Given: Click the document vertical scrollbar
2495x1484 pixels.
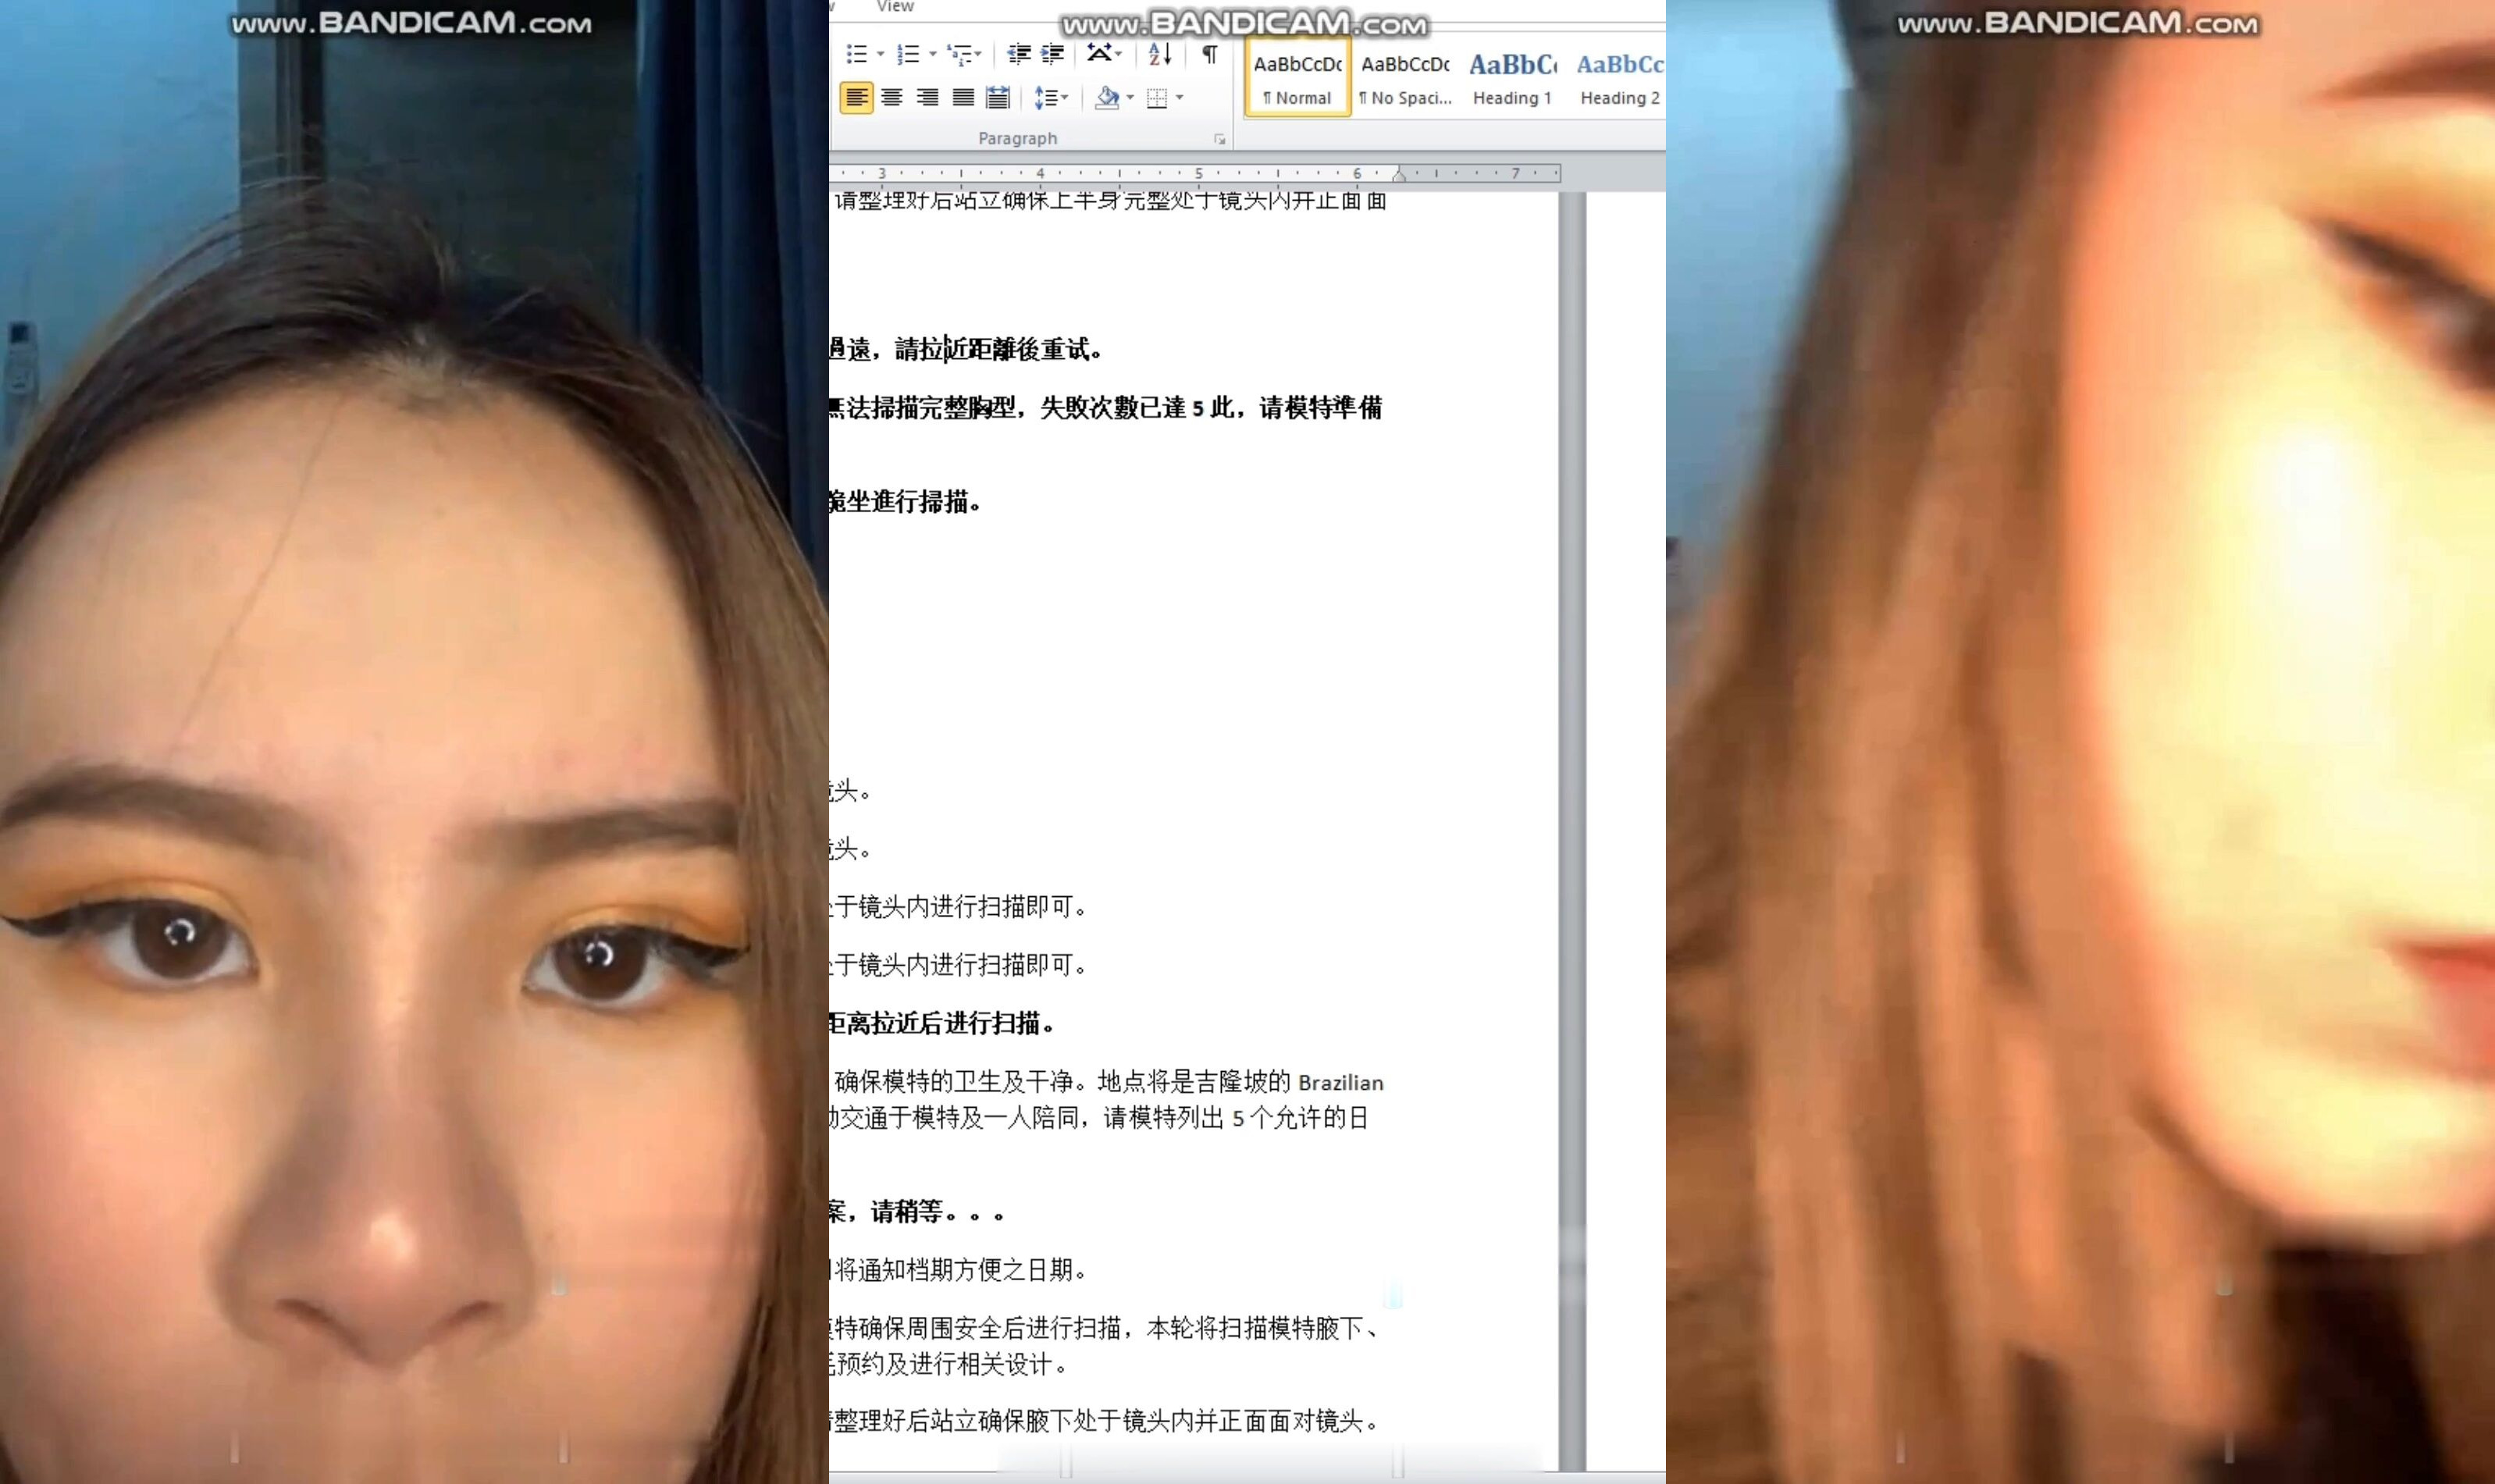Looking at the screenshot, I should pyautogui.click(x=1572, y=830).
